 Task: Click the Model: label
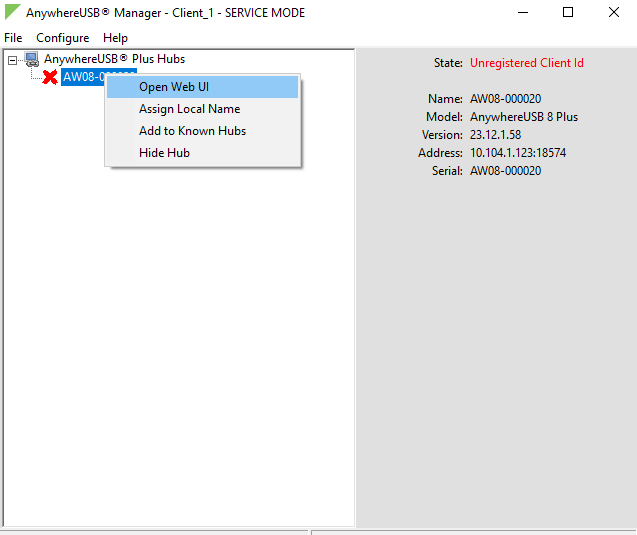click(x=444, y=117)
